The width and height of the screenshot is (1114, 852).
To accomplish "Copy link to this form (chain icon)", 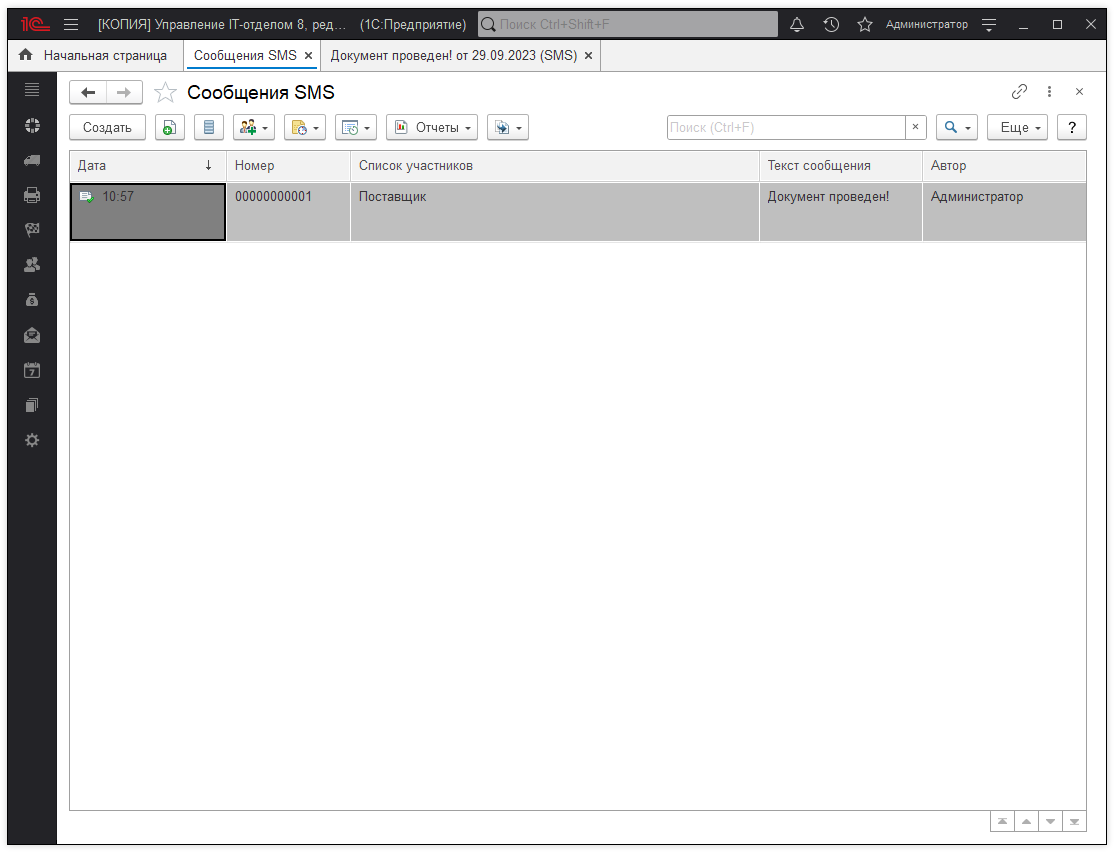I will pos(1019,92).
